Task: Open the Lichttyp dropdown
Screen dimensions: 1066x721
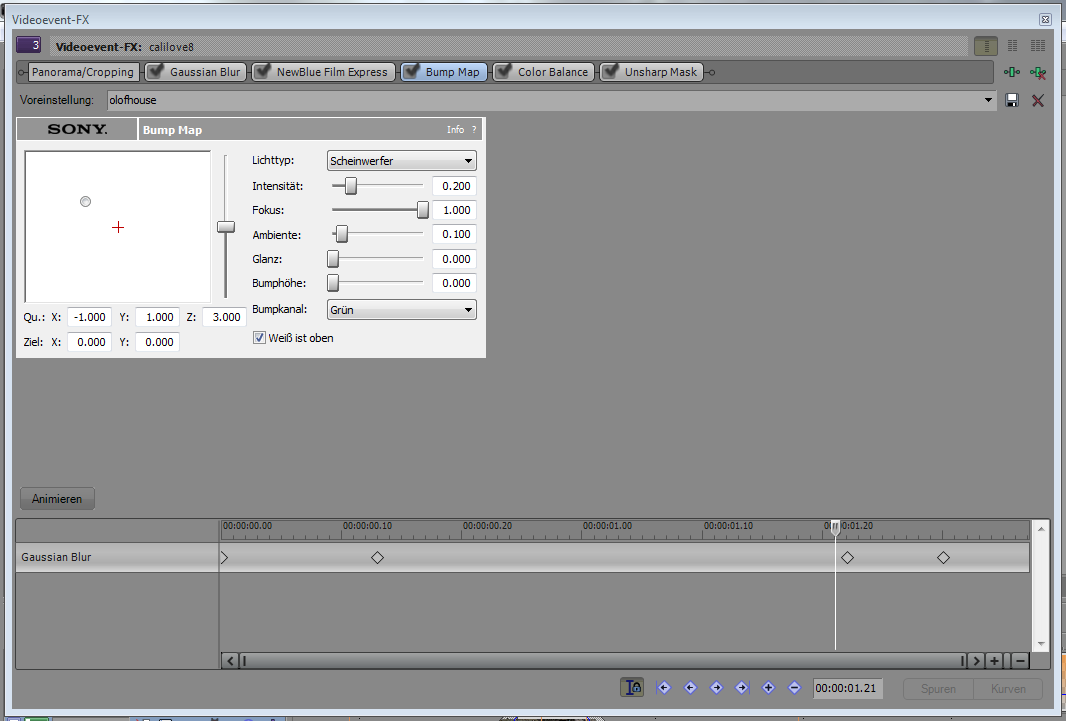Action: (401, 160)
